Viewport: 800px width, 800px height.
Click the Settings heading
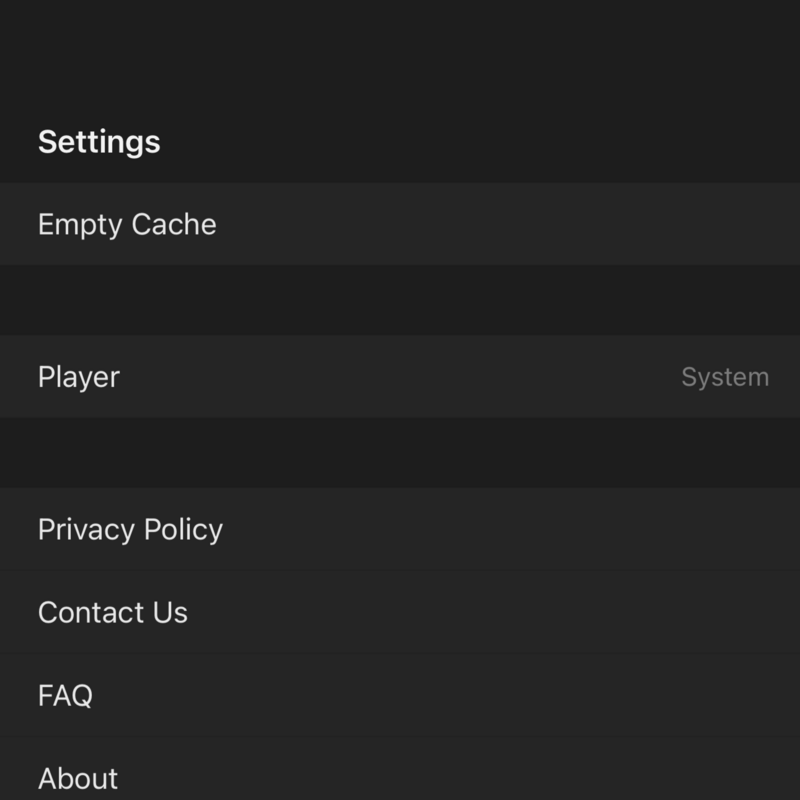(99, 141)
